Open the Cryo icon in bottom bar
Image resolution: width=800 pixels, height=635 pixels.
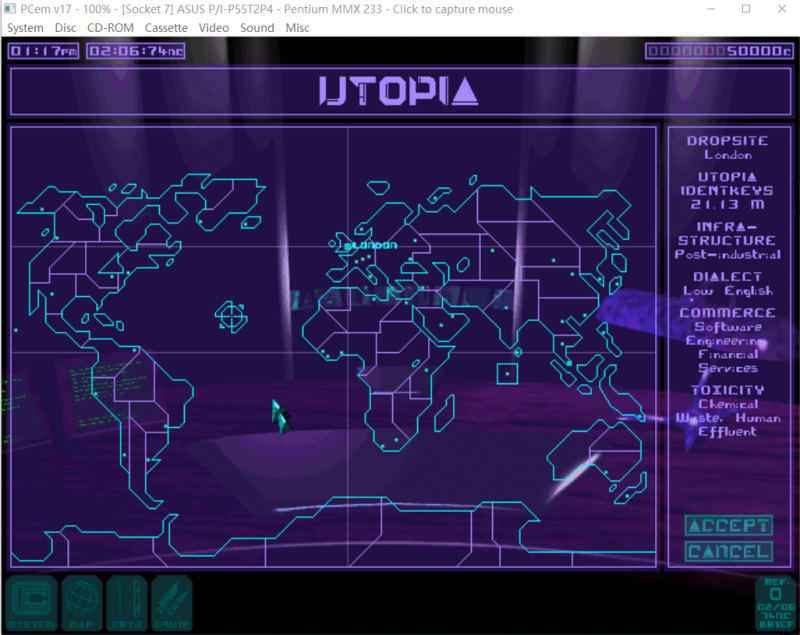pos(126,603)
